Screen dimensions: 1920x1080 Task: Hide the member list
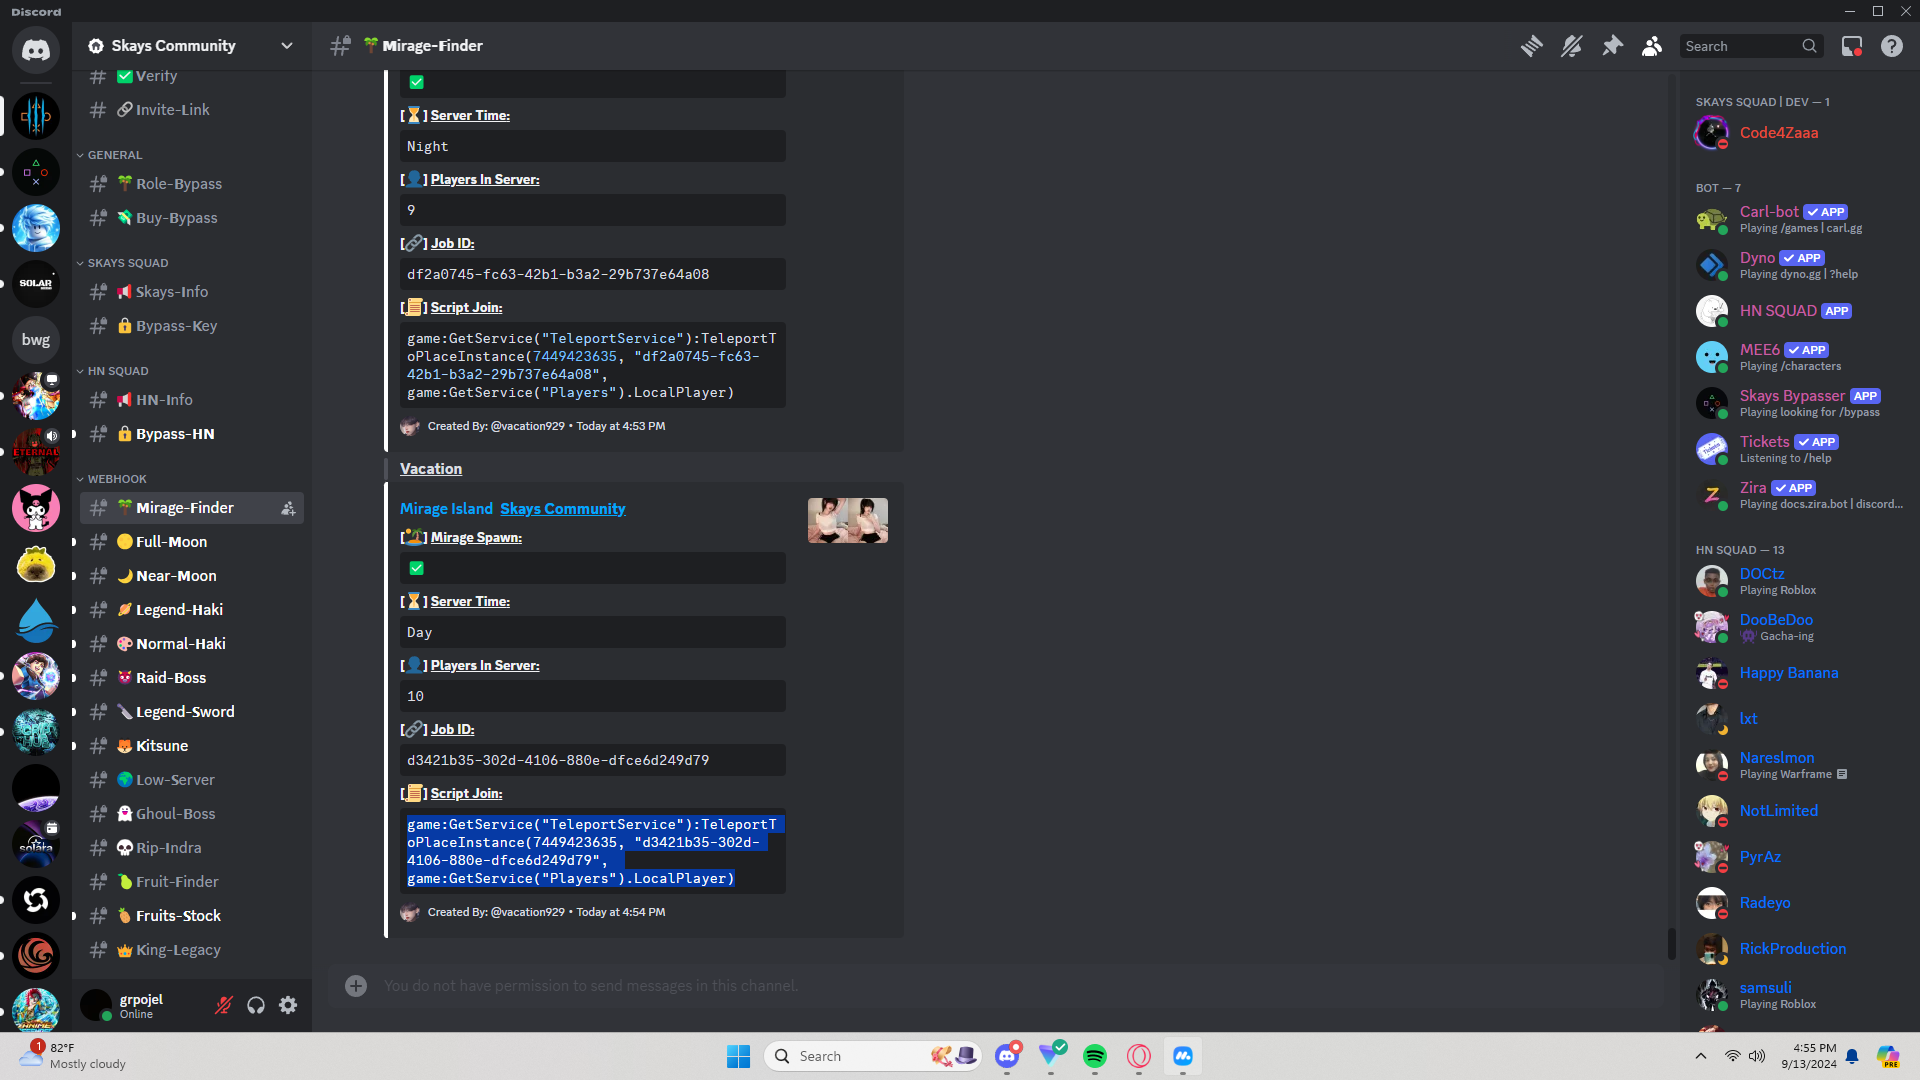(x=1652, y=46)
